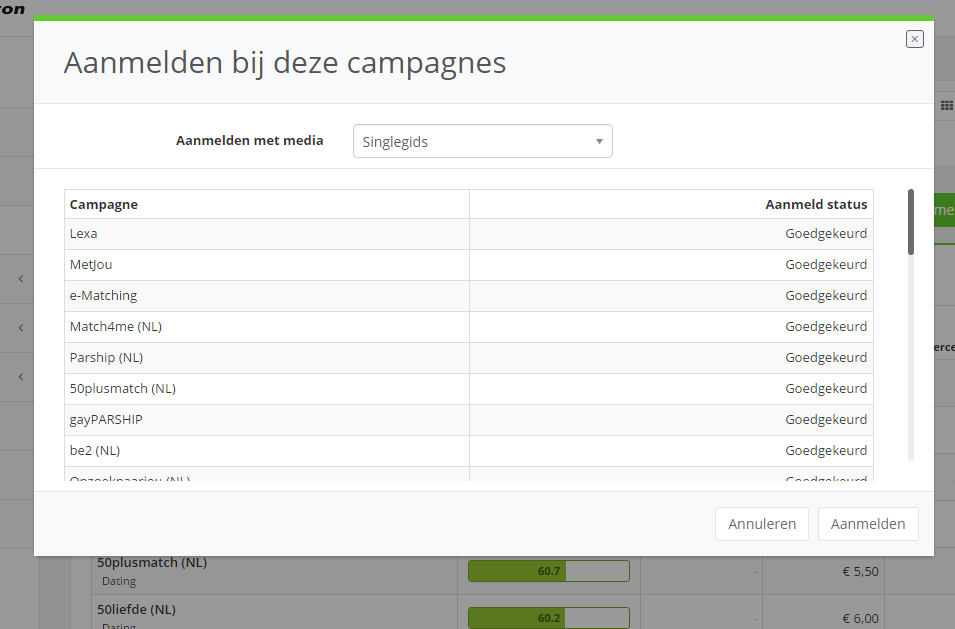
Task: Close the Aanmelden bij deze campagnes dialog
Action: (914, 39)
